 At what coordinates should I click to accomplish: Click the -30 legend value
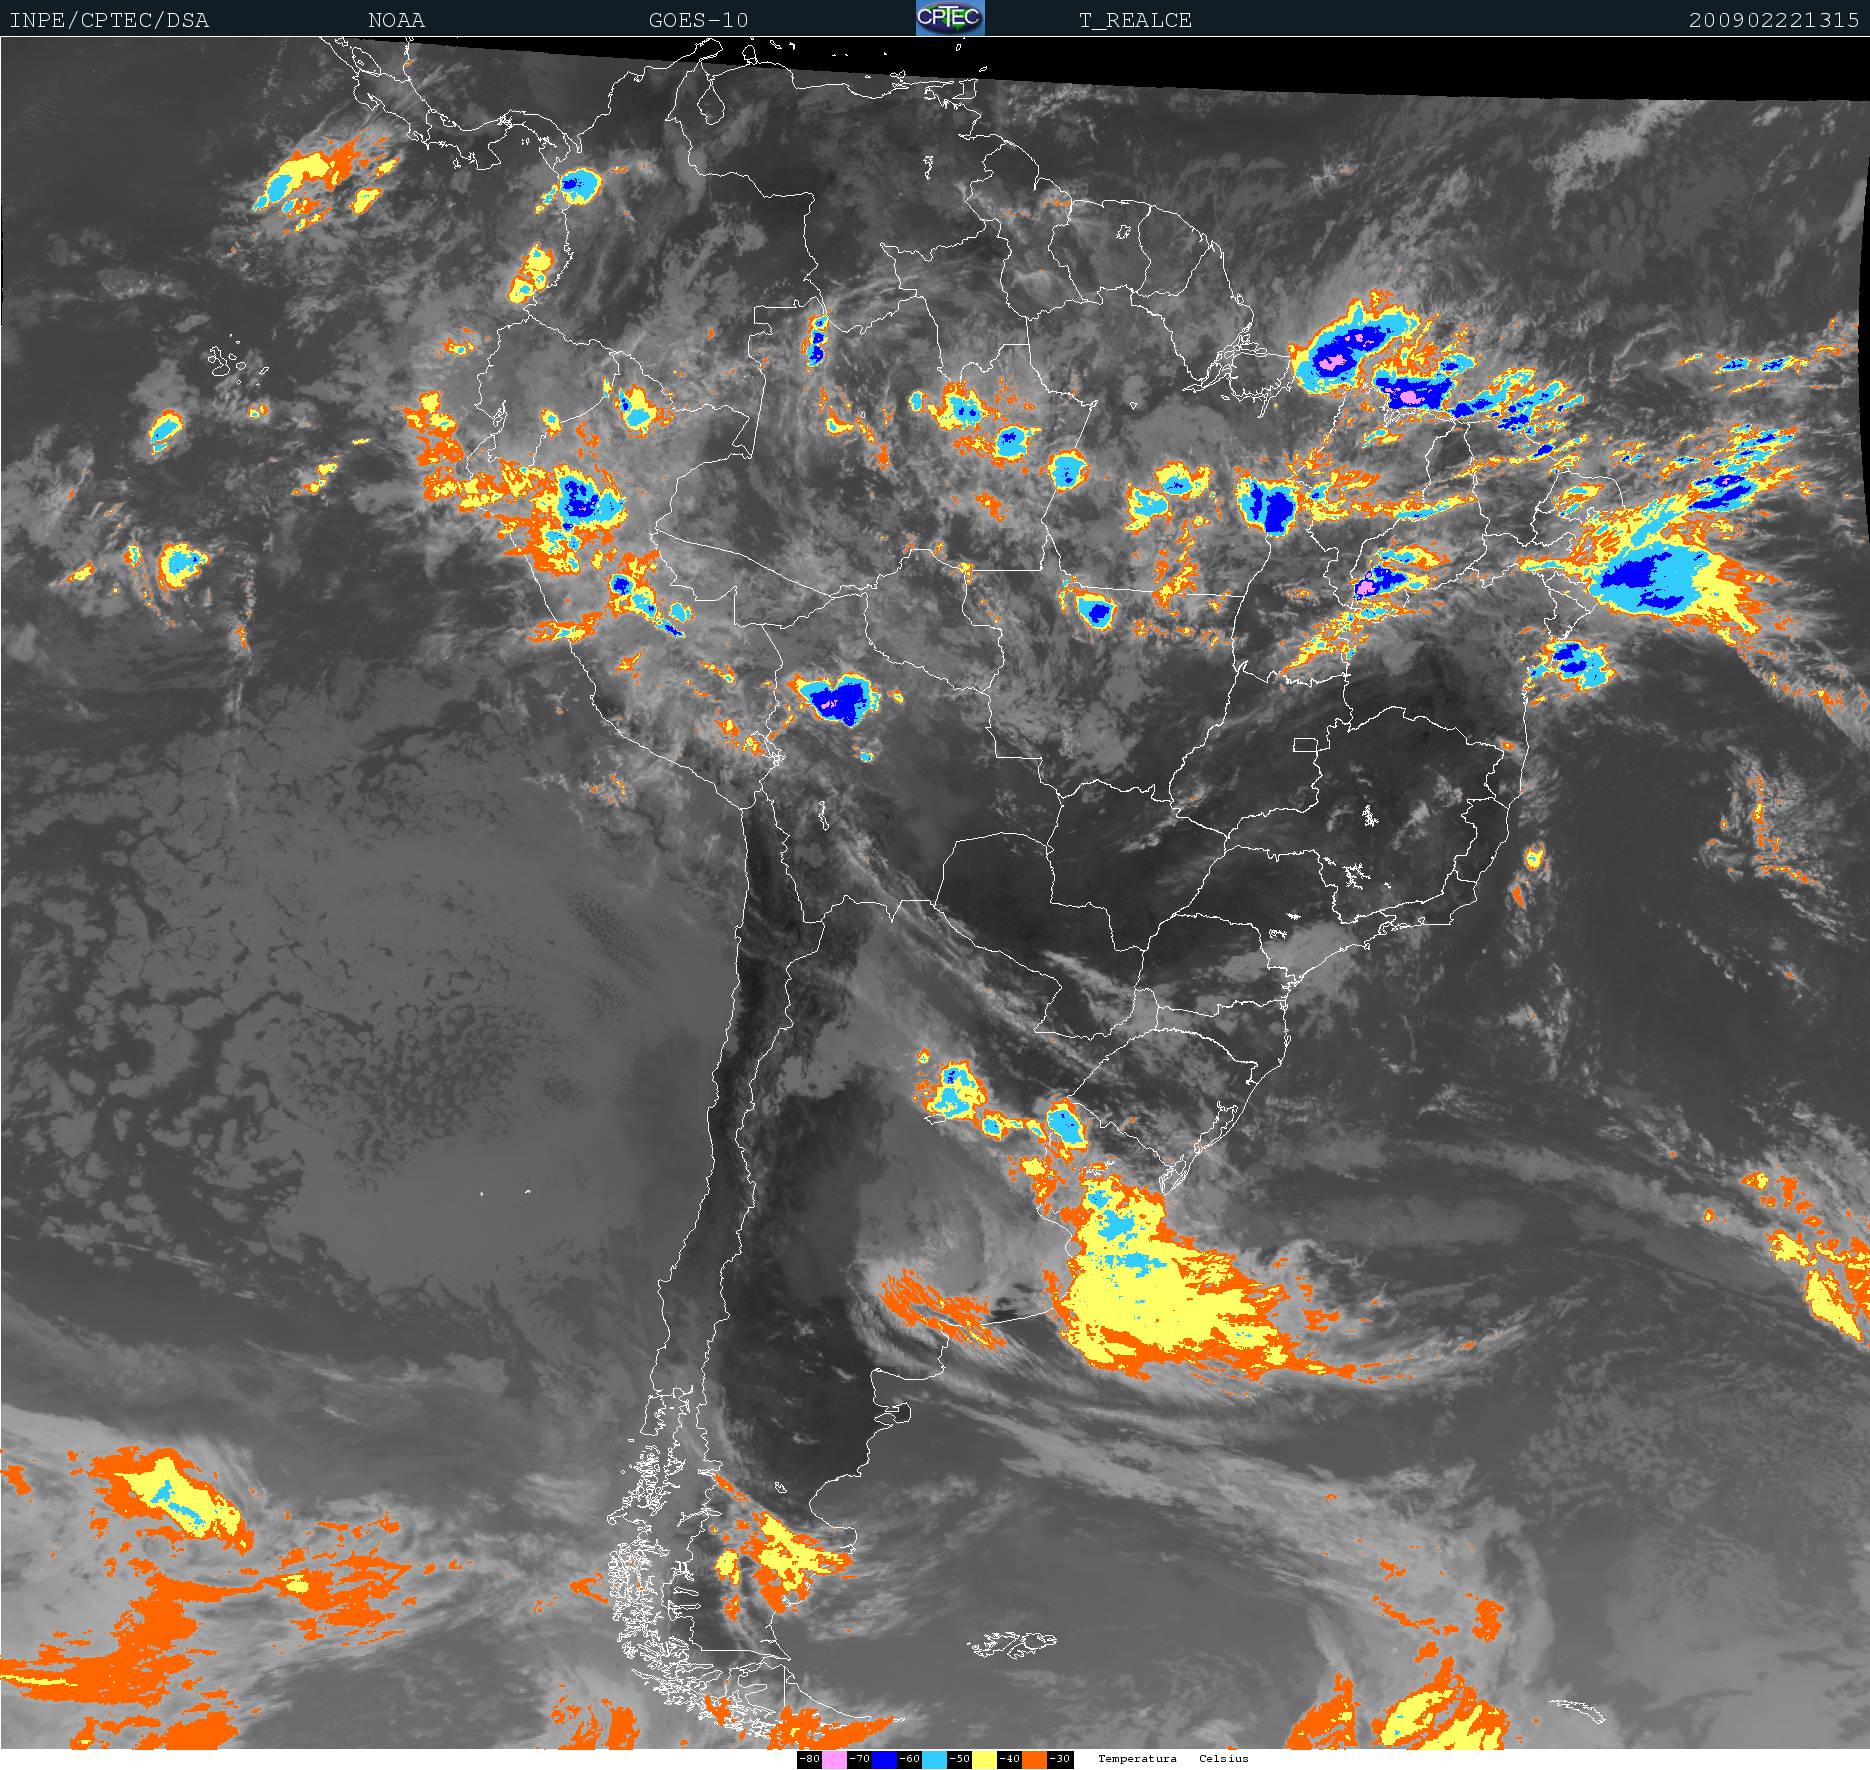click(1060, 1759)
